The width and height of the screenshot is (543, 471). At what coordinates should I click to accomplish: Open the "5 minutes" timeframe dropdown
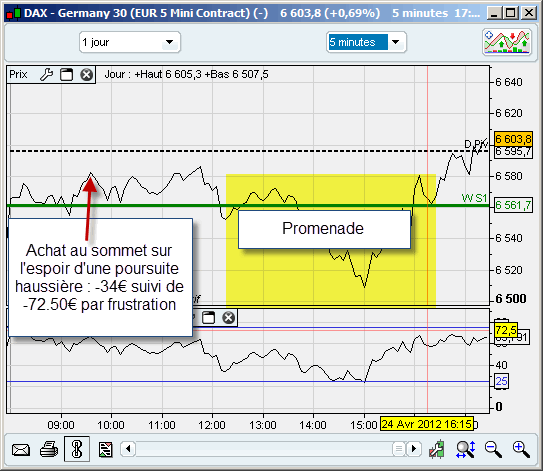coord(366,42)
